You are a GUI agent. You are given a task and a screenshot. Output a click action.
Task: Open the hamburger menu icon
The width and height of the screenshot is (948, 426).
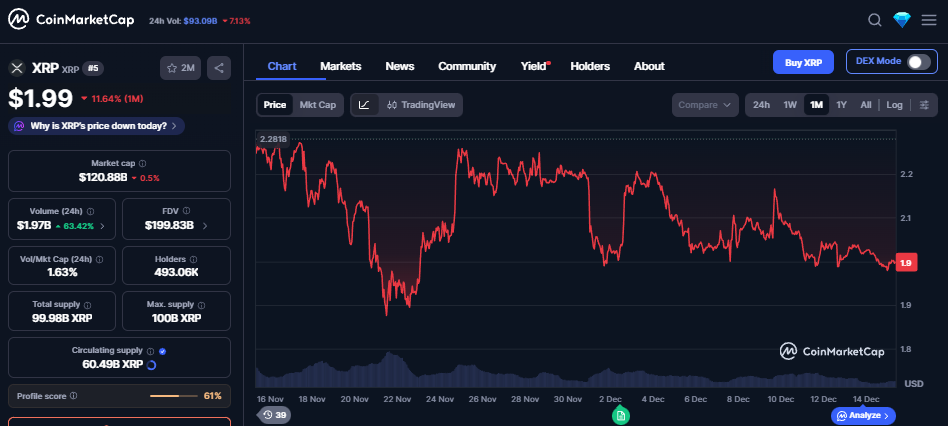(929, 20)
